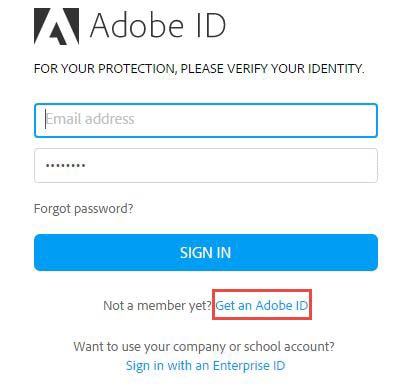Click the word password in Forgot password
Image resolution: width=415 pixels, height=390 pixels.
point(103,209)
